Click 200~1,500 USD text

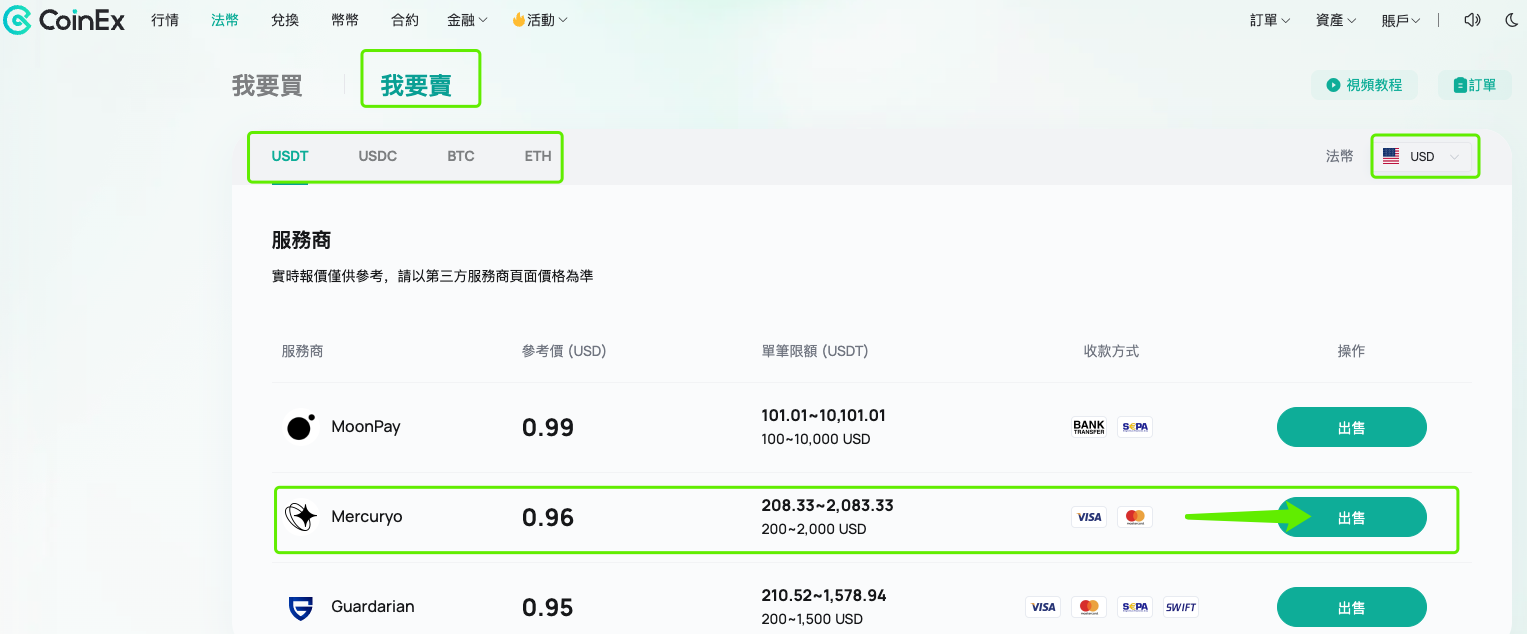click(812, 619)
